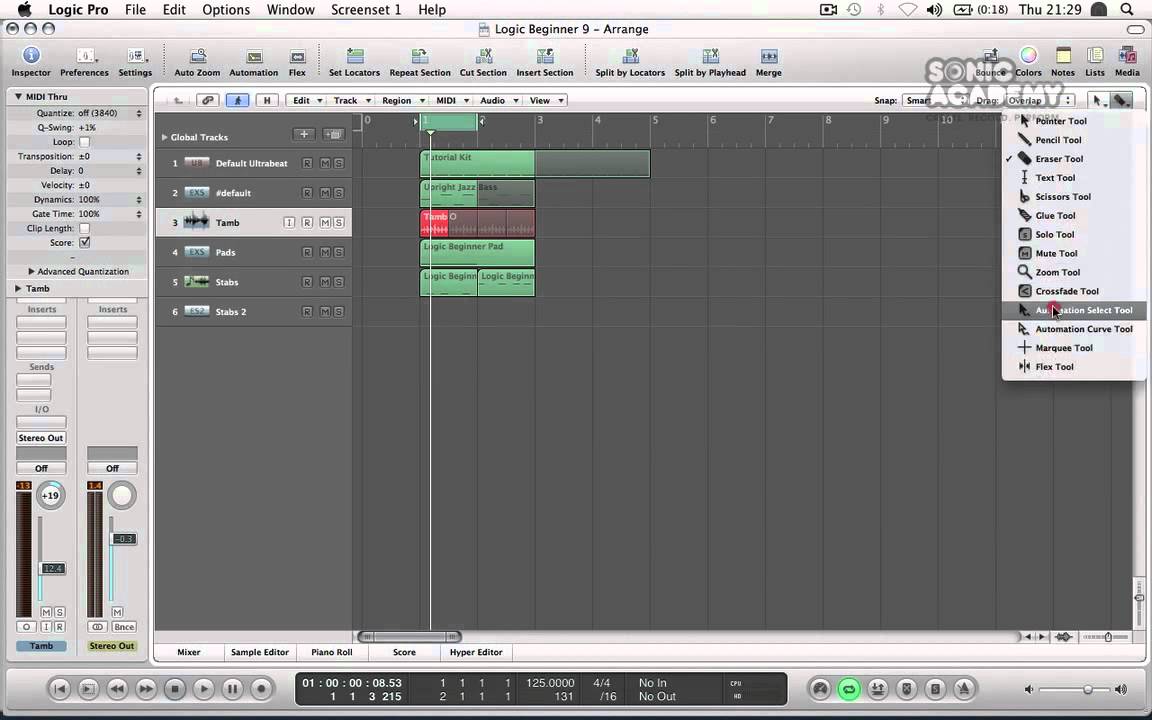The width and height of the screenshot is (1152, 720).
Task: Mute the Default Ultrabeat track
Action: (325, 163)
